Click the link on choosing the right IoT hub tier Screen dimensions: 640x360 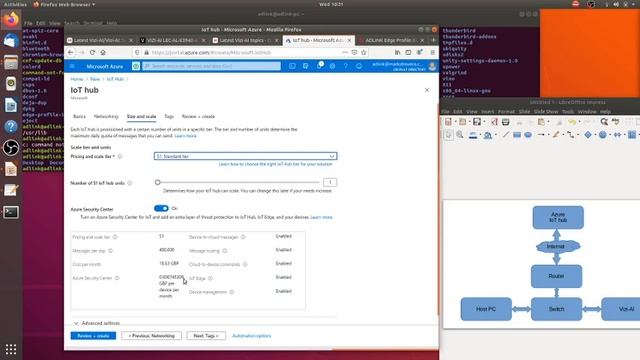point(276,164)
